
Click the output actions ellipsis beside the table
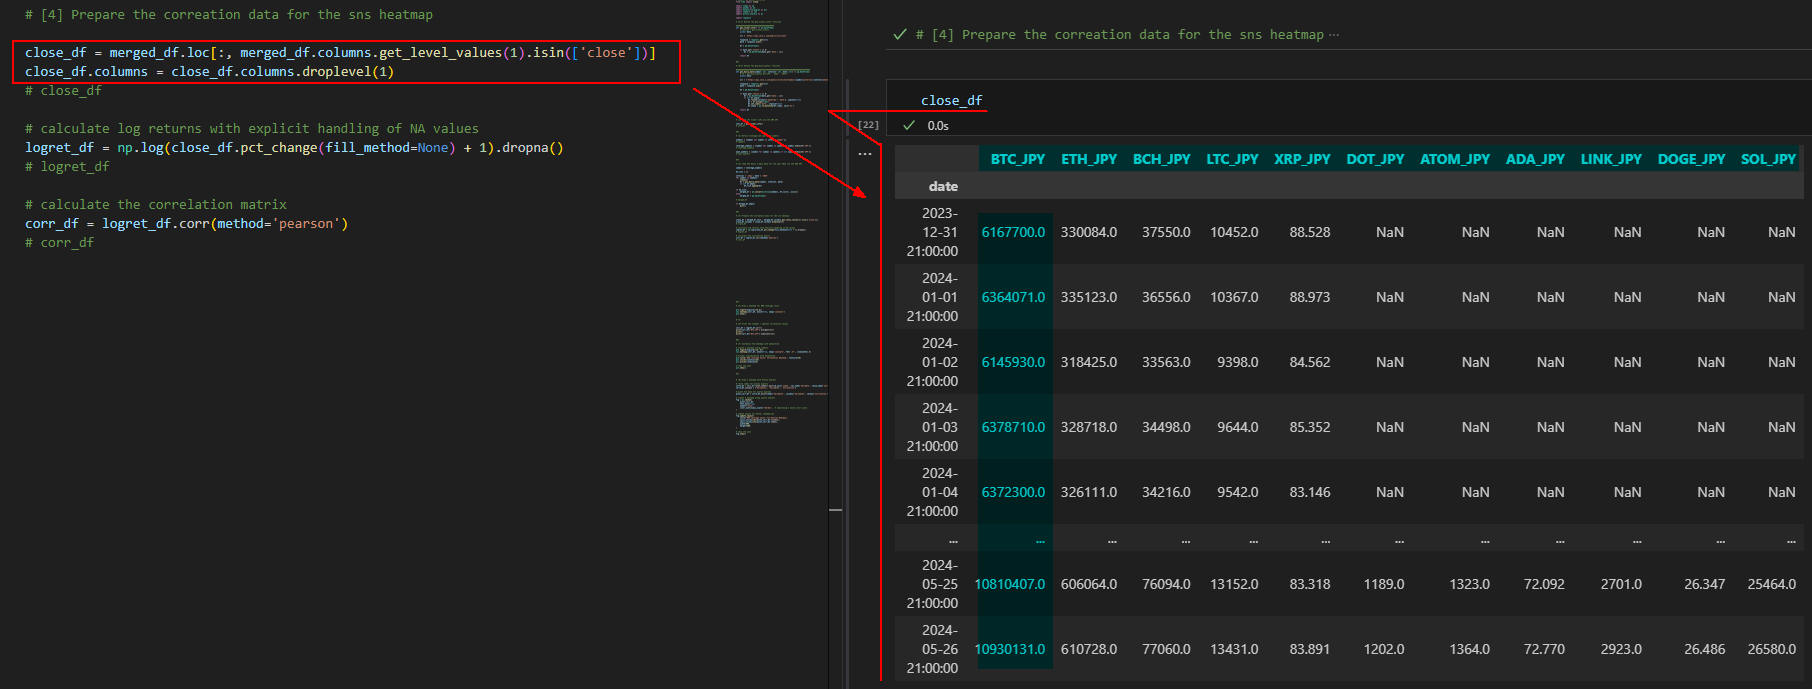[x=865, y=154]
